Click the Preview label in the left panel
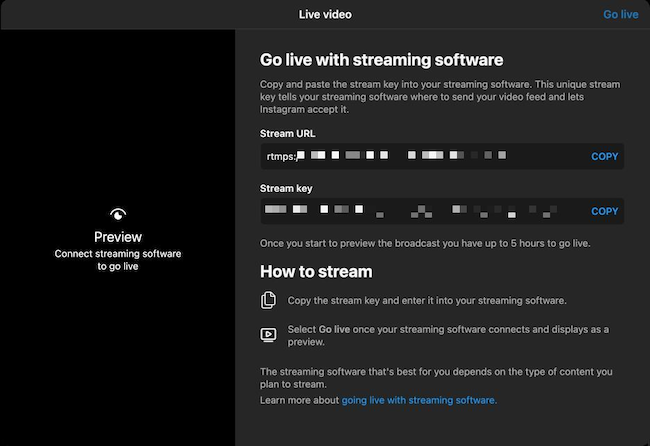The height and width of the screenshot is (446, 650). coord(118,237)
